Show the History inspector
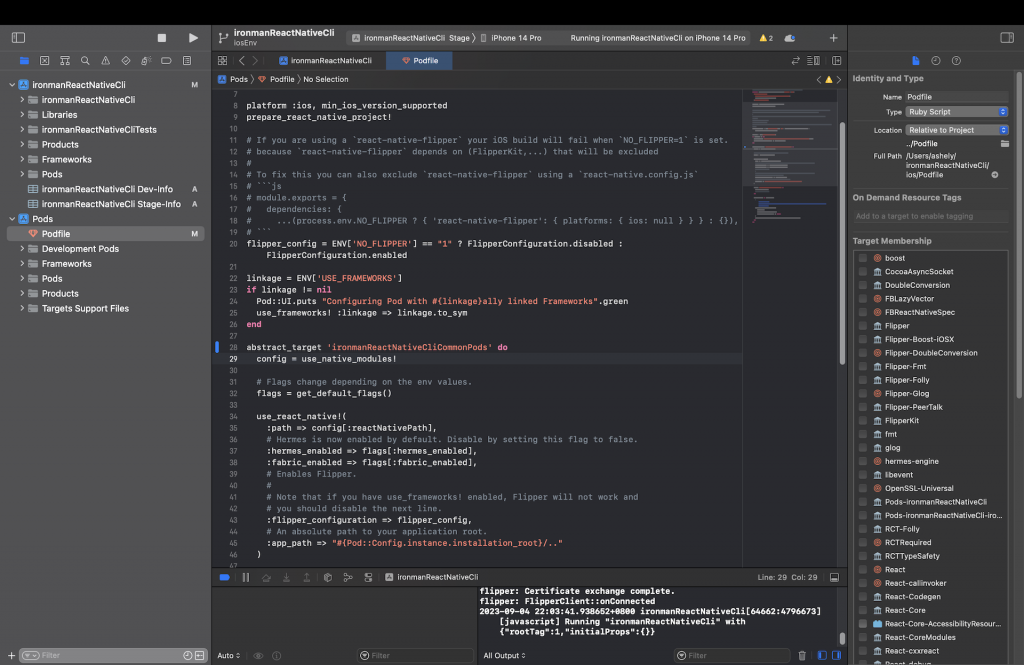This screenshot has height=665, width=1024. [936, 61]
